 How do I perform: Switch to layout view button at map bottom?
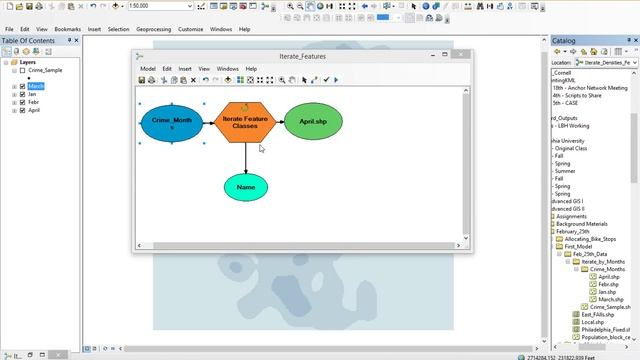point(94,349)
